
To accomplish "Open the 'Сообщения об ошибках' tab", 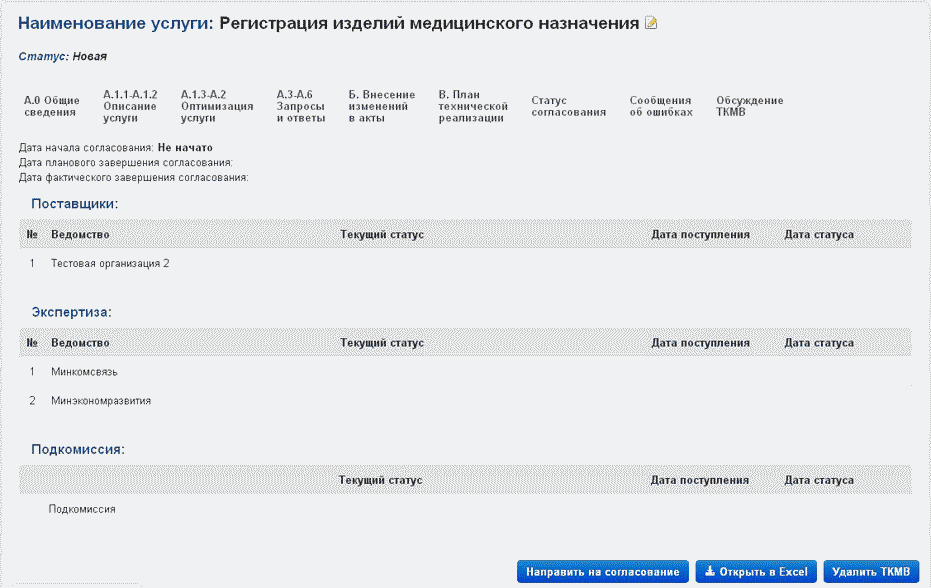I will click(x=660, y=106).
